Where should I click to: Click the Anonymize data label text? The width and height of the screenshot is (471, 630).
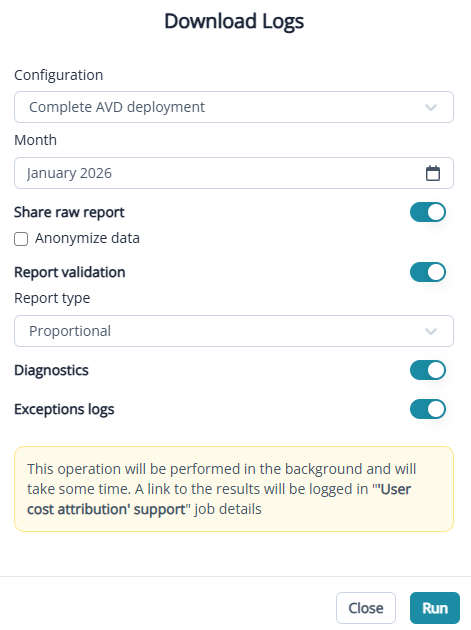click(87, 238)
